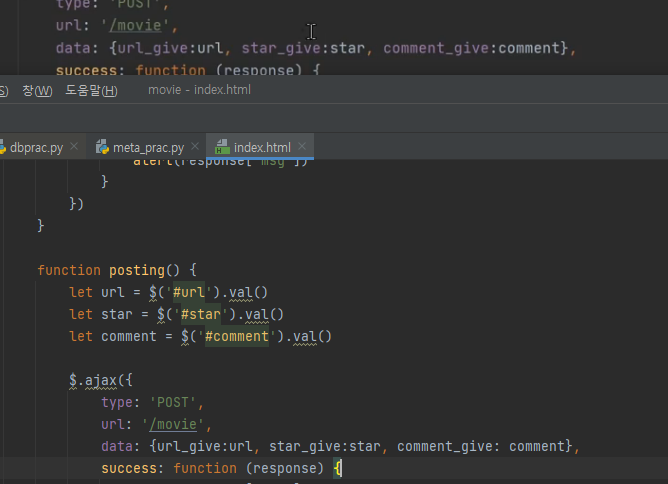Select the index.html editor tab
The image size is (668, 484).
point(262,147)
